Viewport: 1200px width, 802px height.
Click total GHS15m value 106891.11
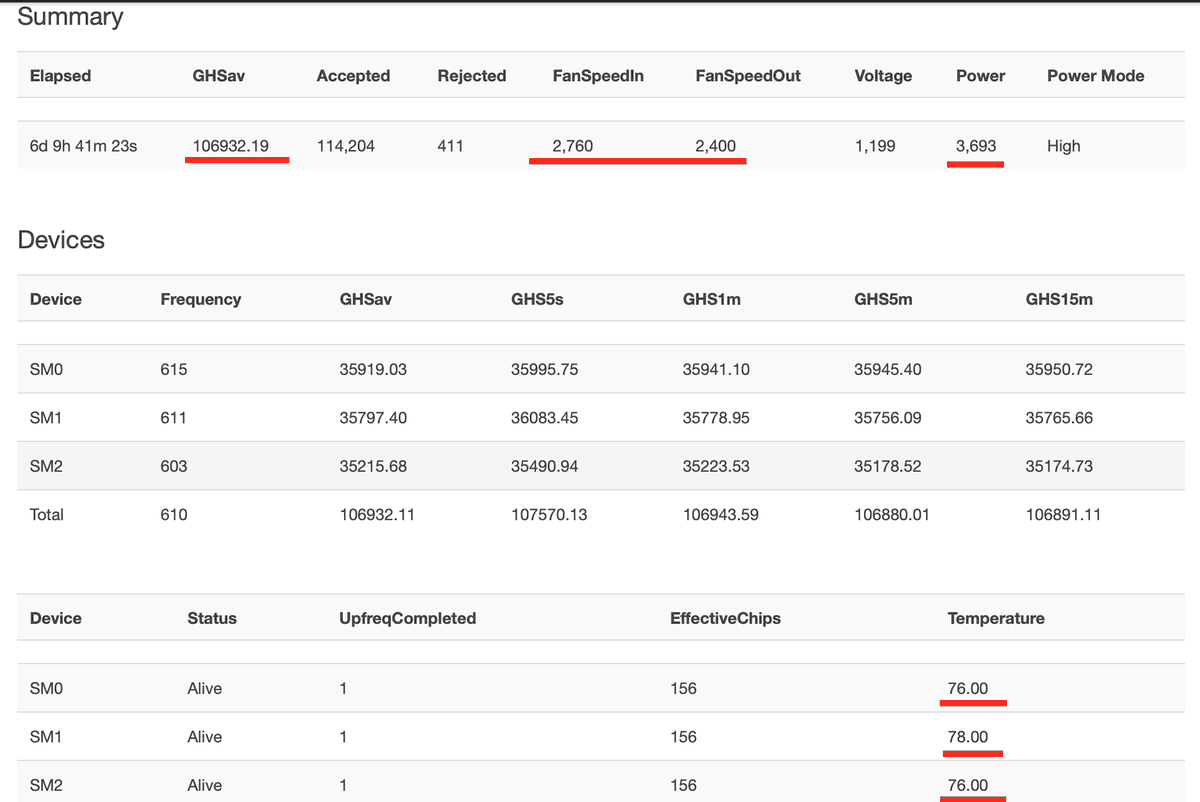[x=1064, y=515]
